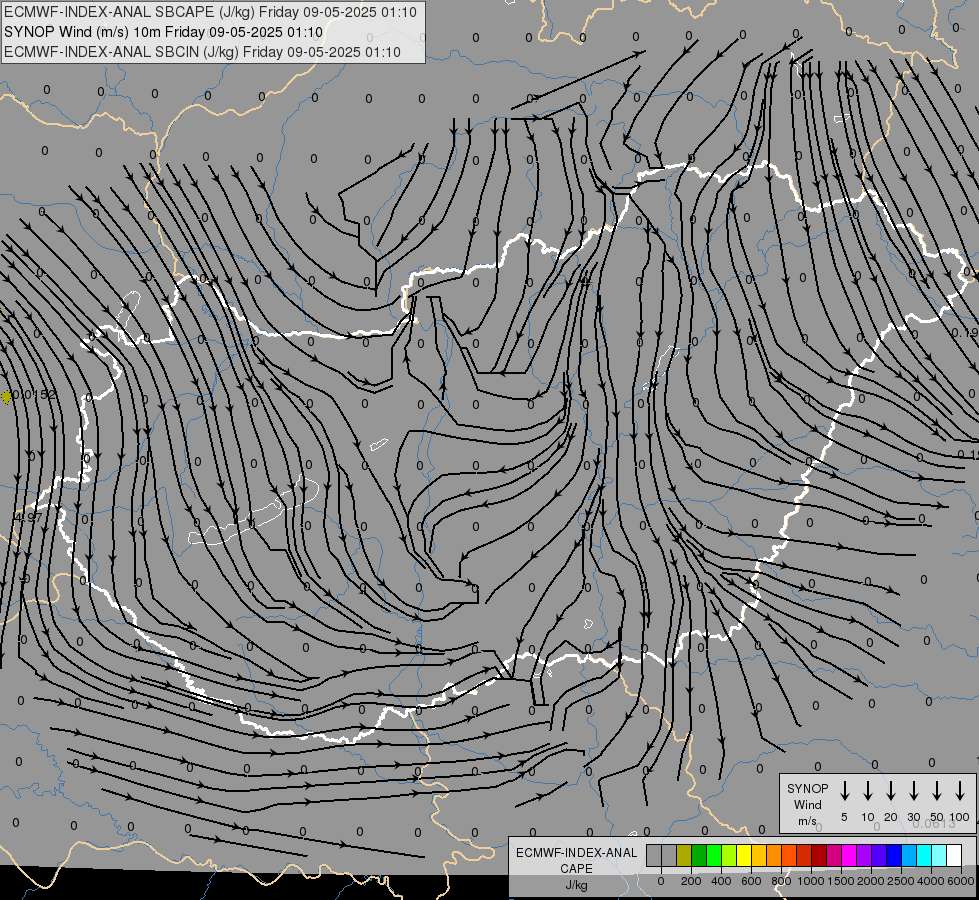Select the olive CAPE color swatch
This screenshot has height=900, width=979.
click(684, 856)
